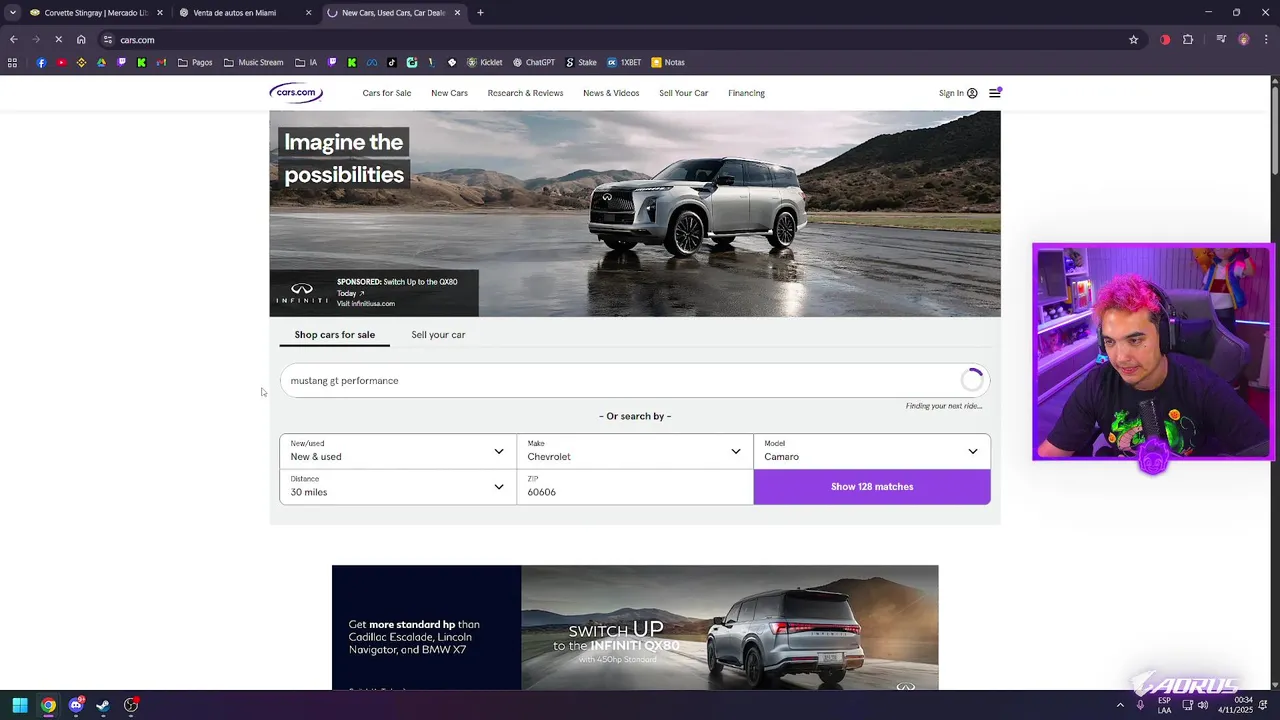Open the TikTok bookmark icon
The image size is (1280, 720).
391,62
